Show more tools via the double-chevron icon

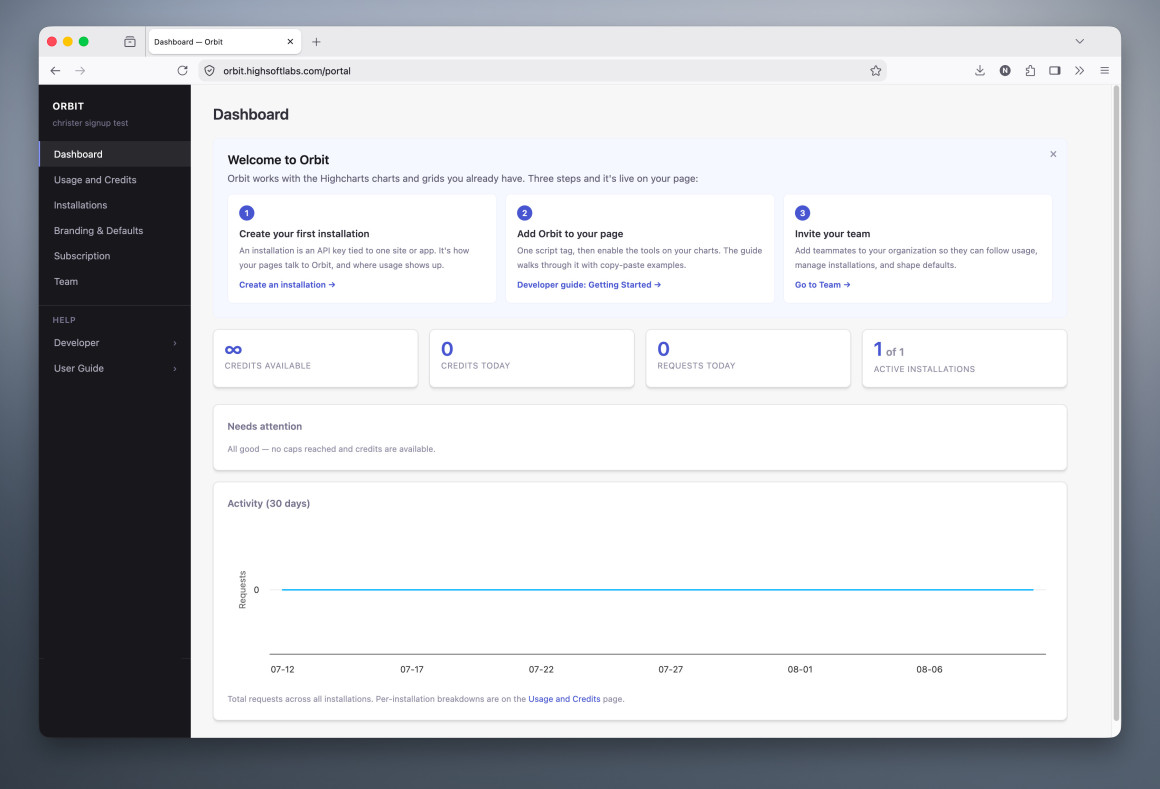pyautogui.click(x=1079, y=71)
